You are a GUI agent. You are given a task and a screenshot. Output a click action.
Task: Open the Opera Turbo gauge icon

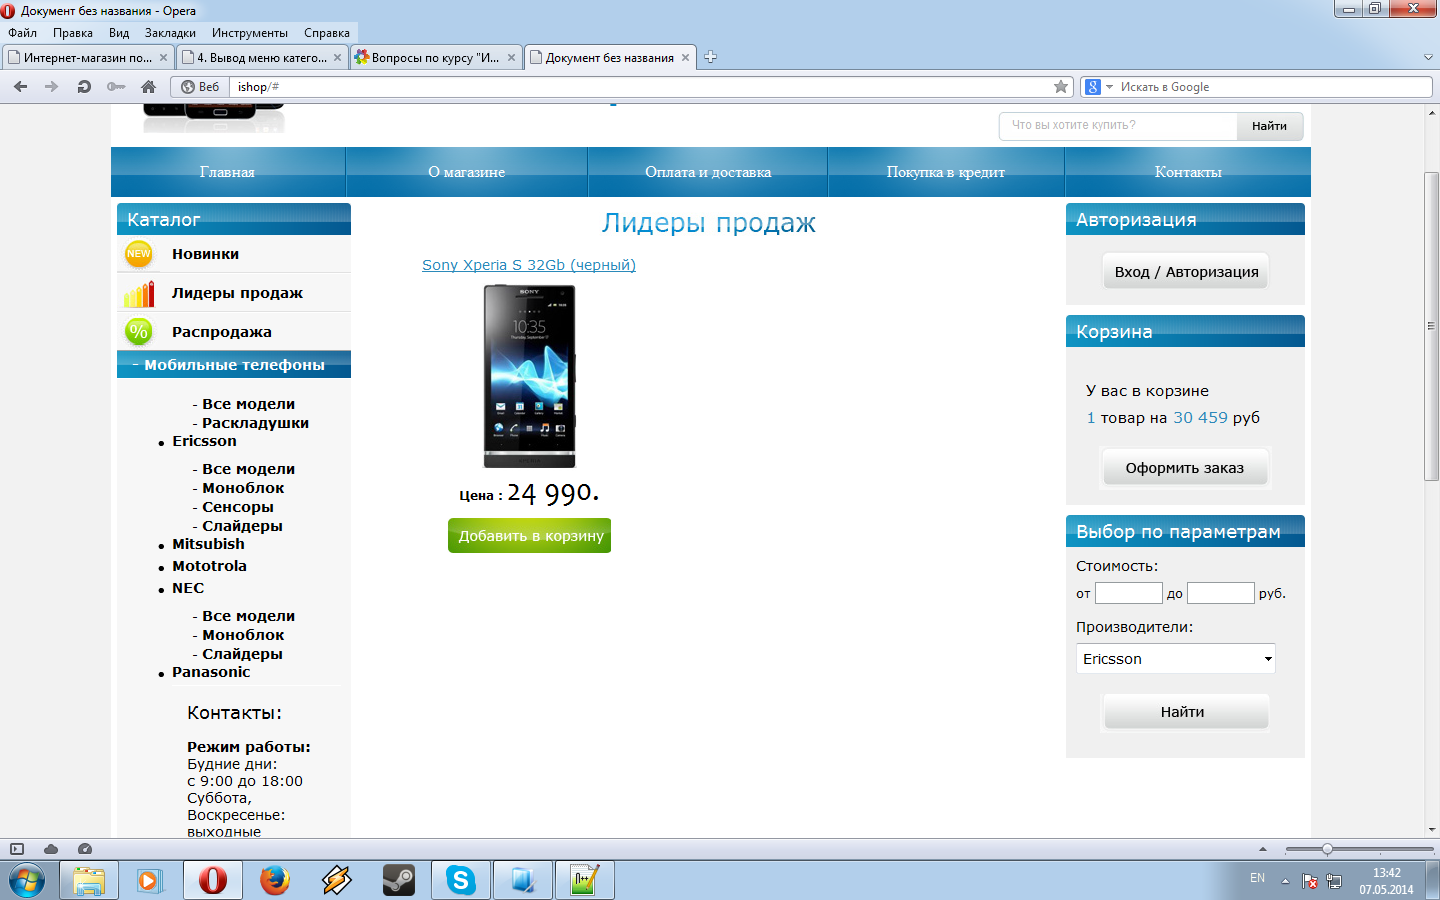click(x=85, y=849)
